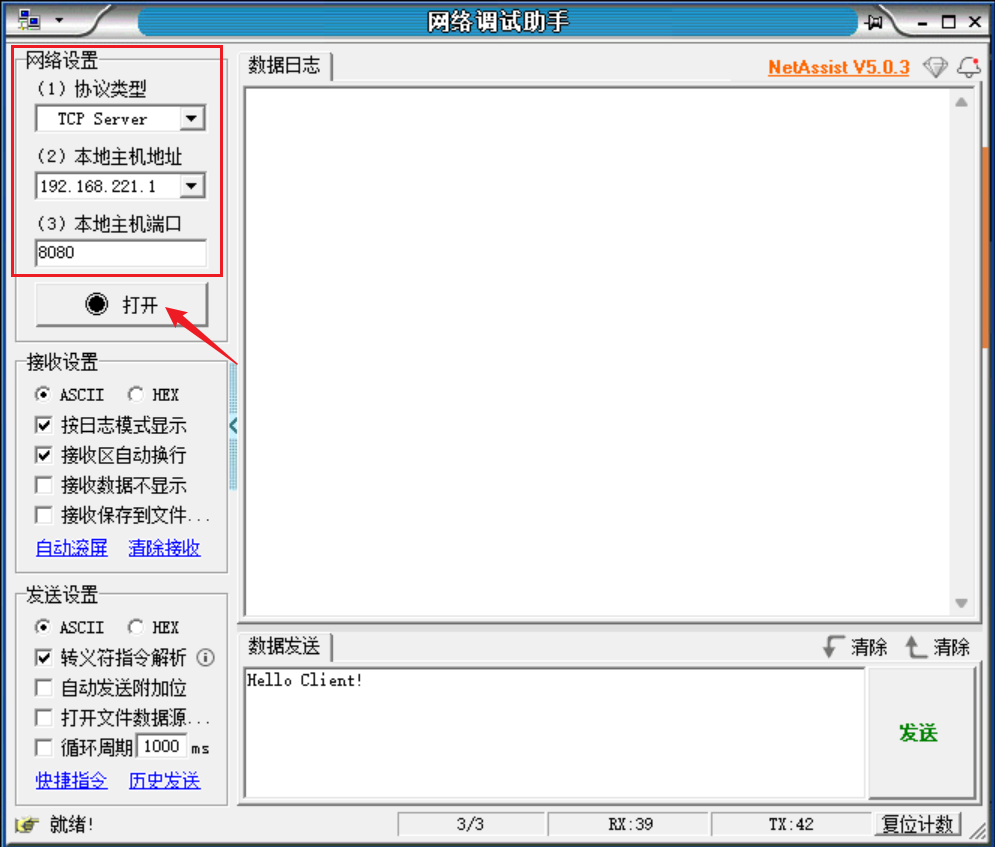
Task: Click the up-arrow 清除 clear icon
Action: coord(937,647)
